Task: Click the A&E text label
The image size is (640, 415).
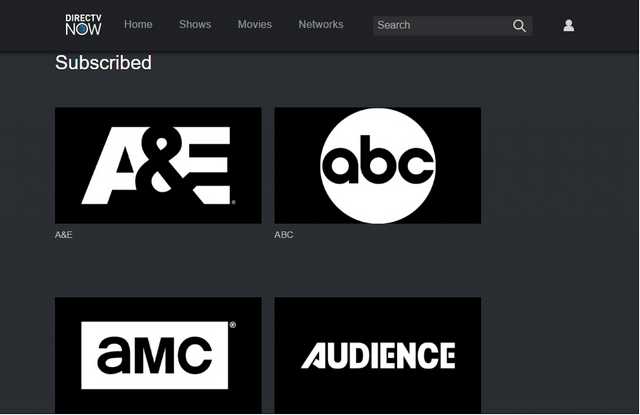Action: pos(64,235)
